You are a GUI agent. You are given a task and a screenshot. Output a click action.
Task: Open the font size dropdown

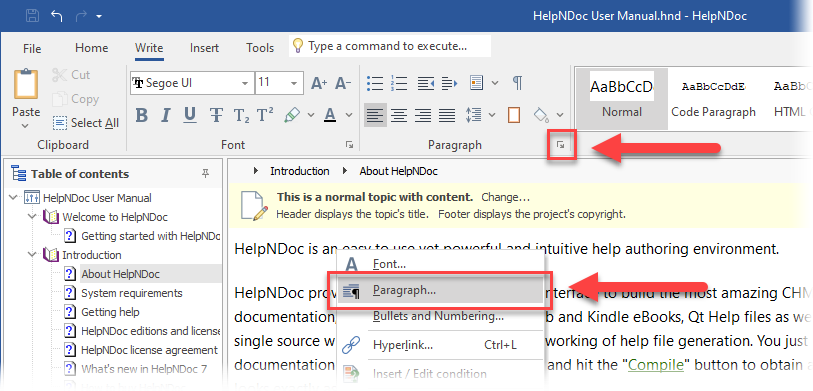293,83
